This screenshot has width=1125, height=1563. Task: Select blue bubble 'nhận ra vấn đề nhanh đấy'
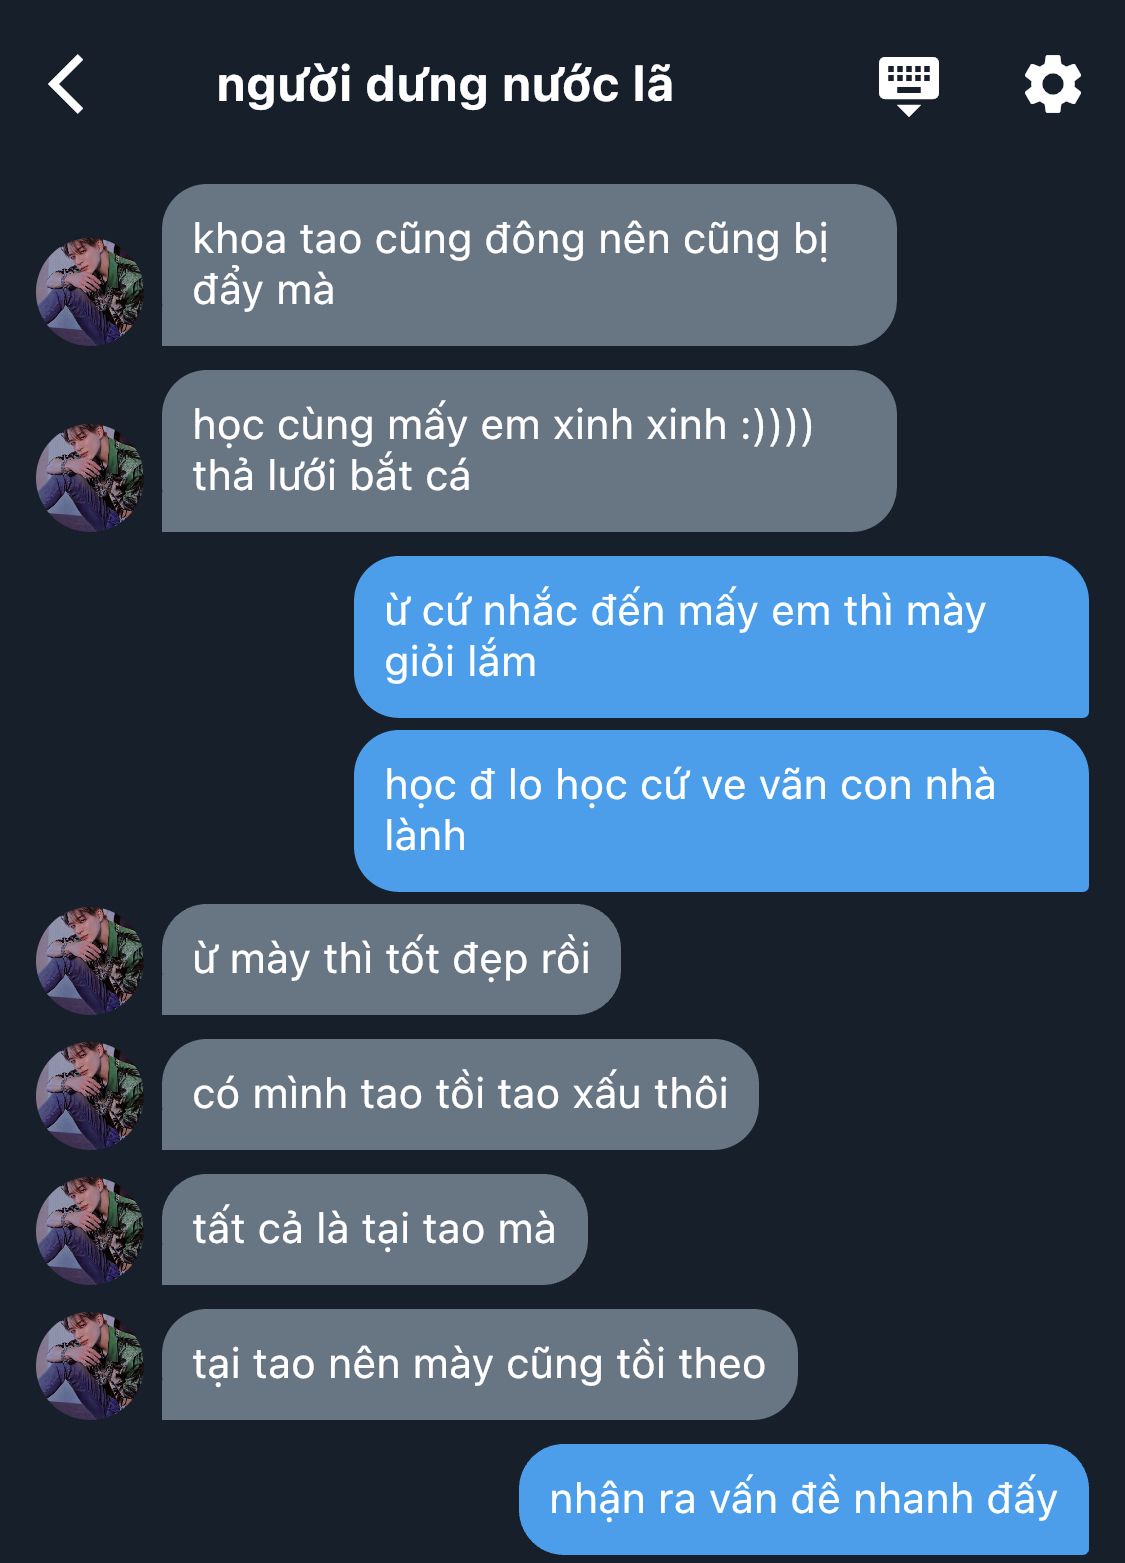click(x=803, y=1500)
